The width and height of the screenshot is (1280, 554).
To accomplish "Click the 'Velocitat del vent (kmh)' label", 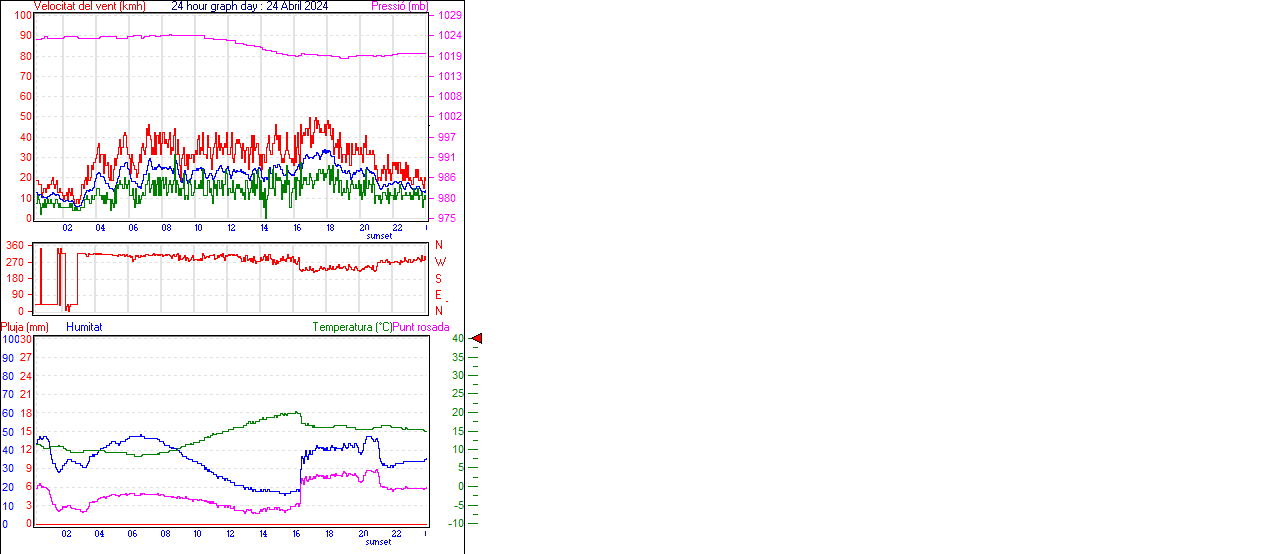I will pyautogui.click(x=89, y=6).
